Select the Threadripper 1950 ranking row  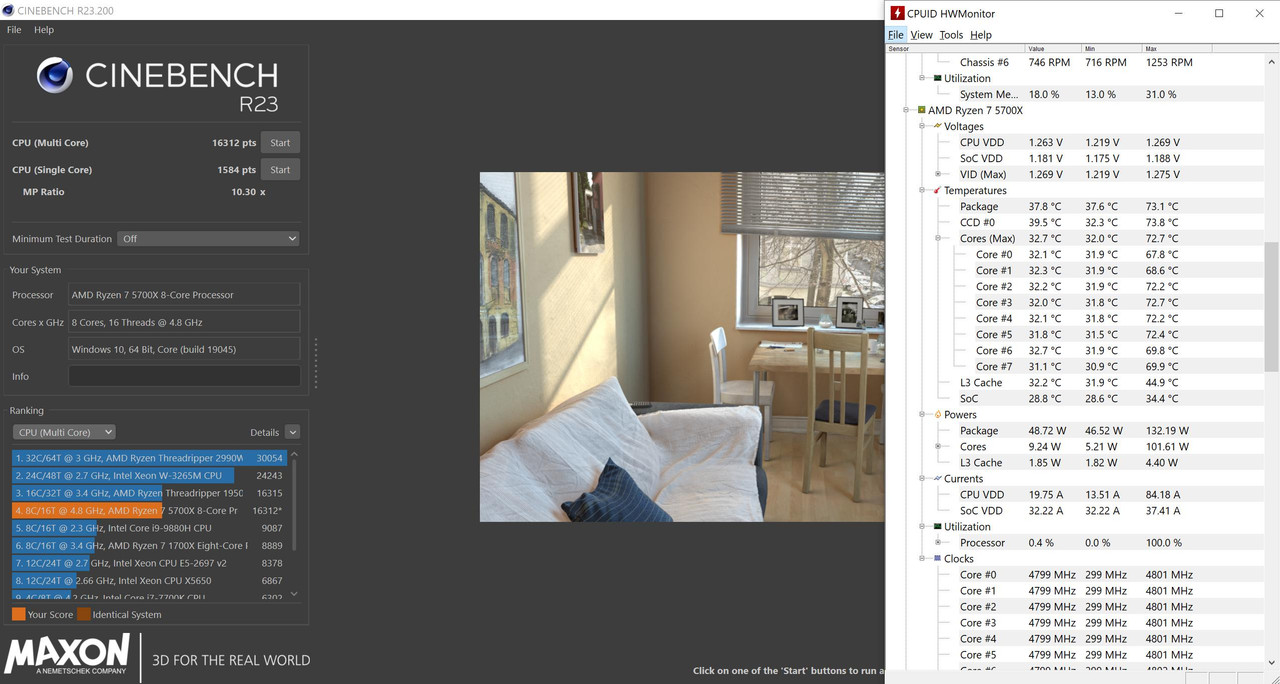pyautogui.click(x=149, y=493)
